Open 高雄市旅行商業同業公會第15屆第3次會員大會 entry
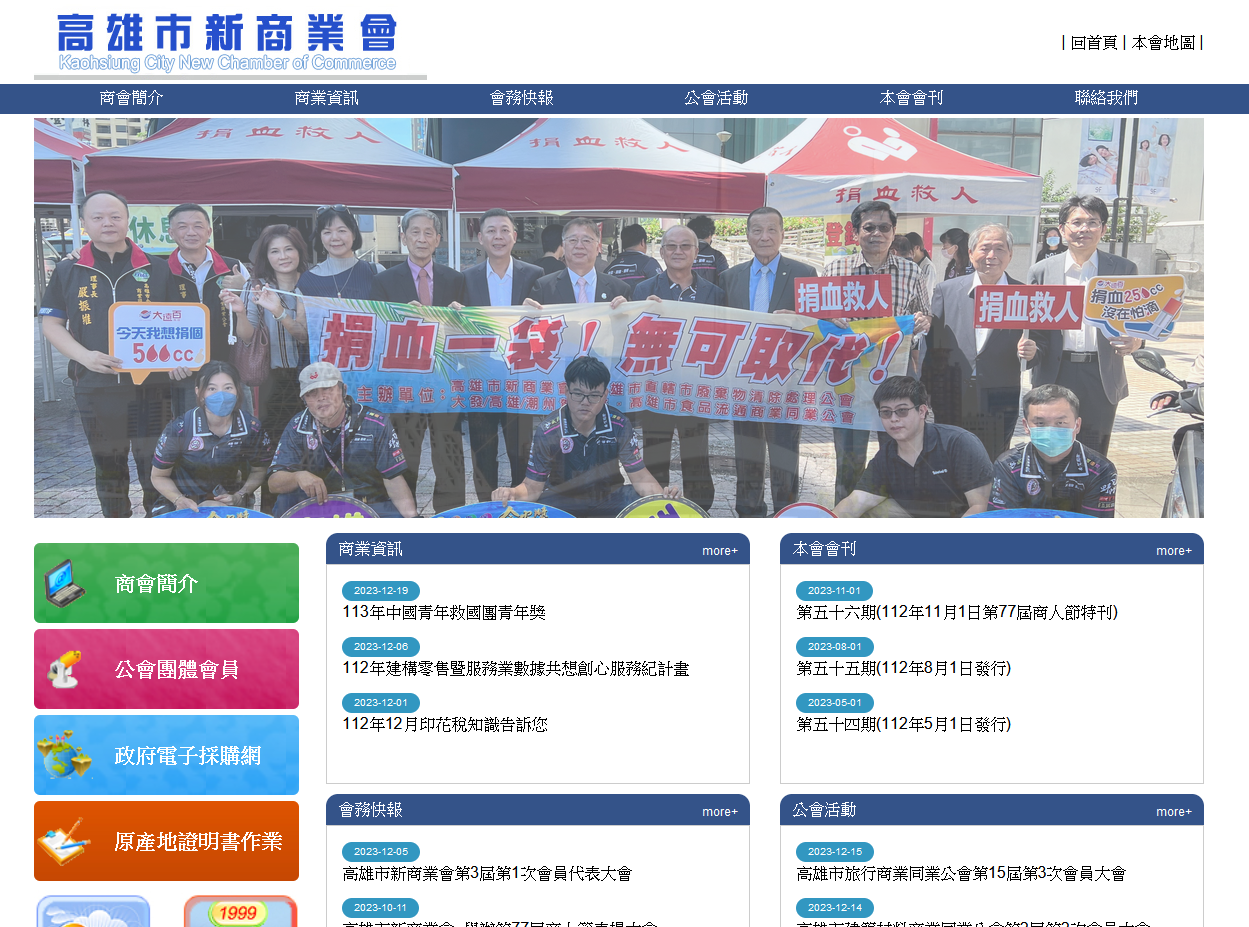 (x=960, y=873)
